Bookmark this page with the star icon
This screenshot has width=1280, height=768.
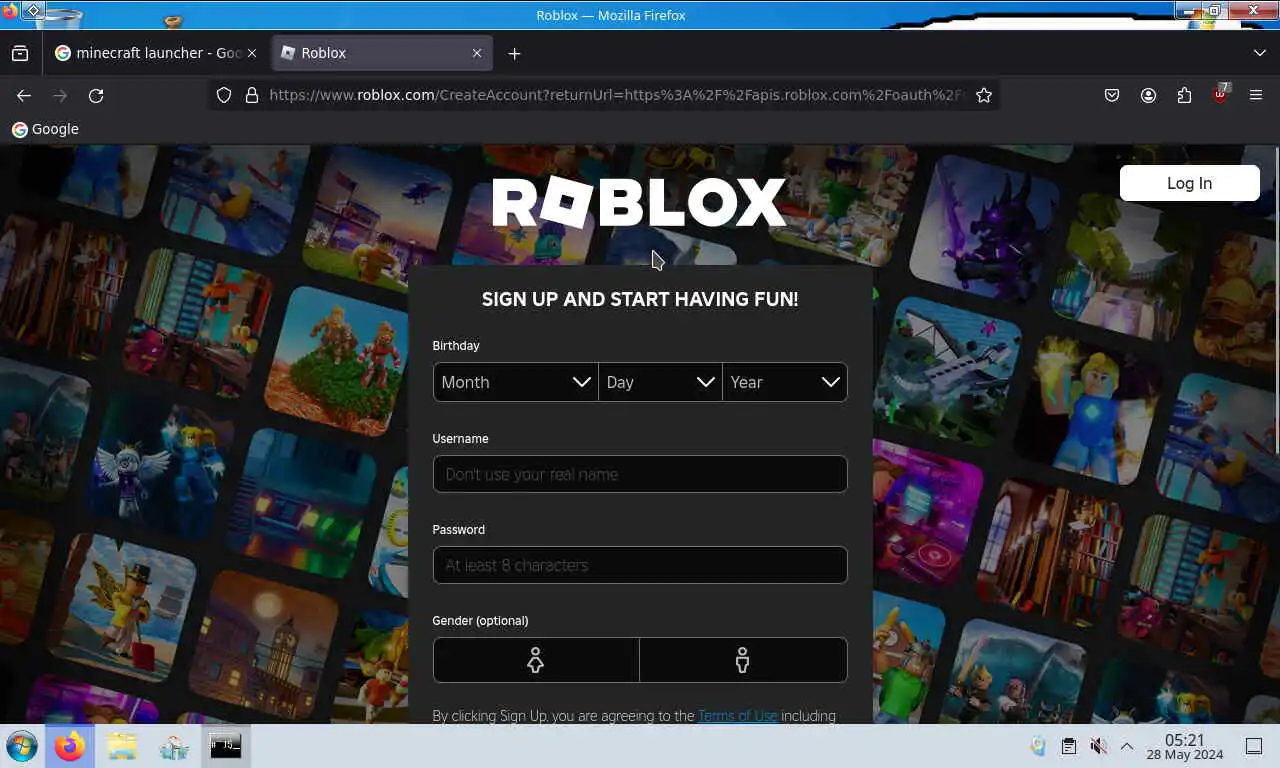point(984,95)
